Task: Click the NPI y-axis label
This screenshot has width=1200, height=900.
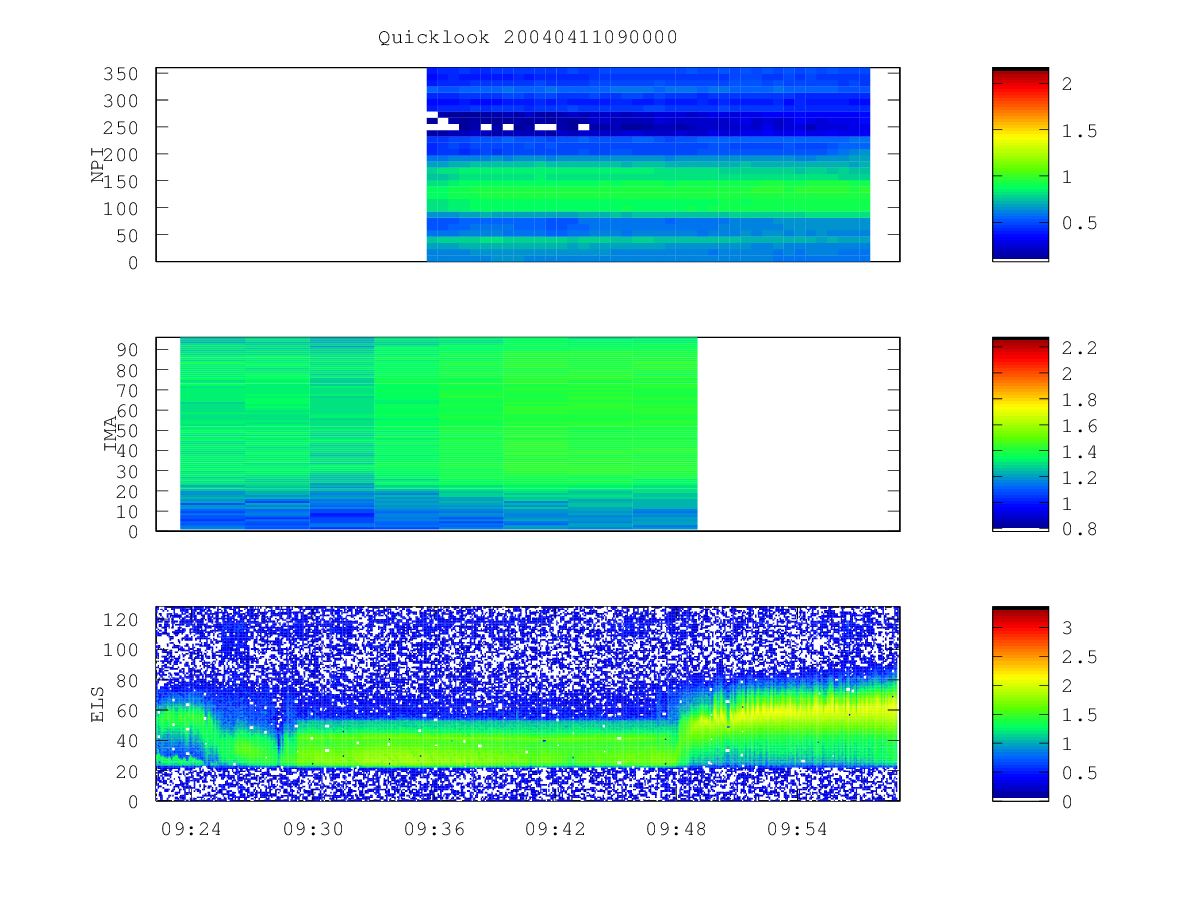Action: pyautogui.click(x=98, y=165)
